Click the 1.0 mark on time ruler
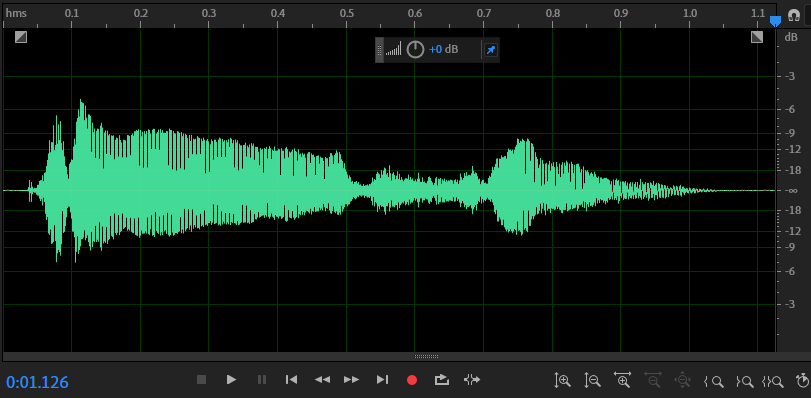This screenshot has width=811, height=398. [689, 13]
